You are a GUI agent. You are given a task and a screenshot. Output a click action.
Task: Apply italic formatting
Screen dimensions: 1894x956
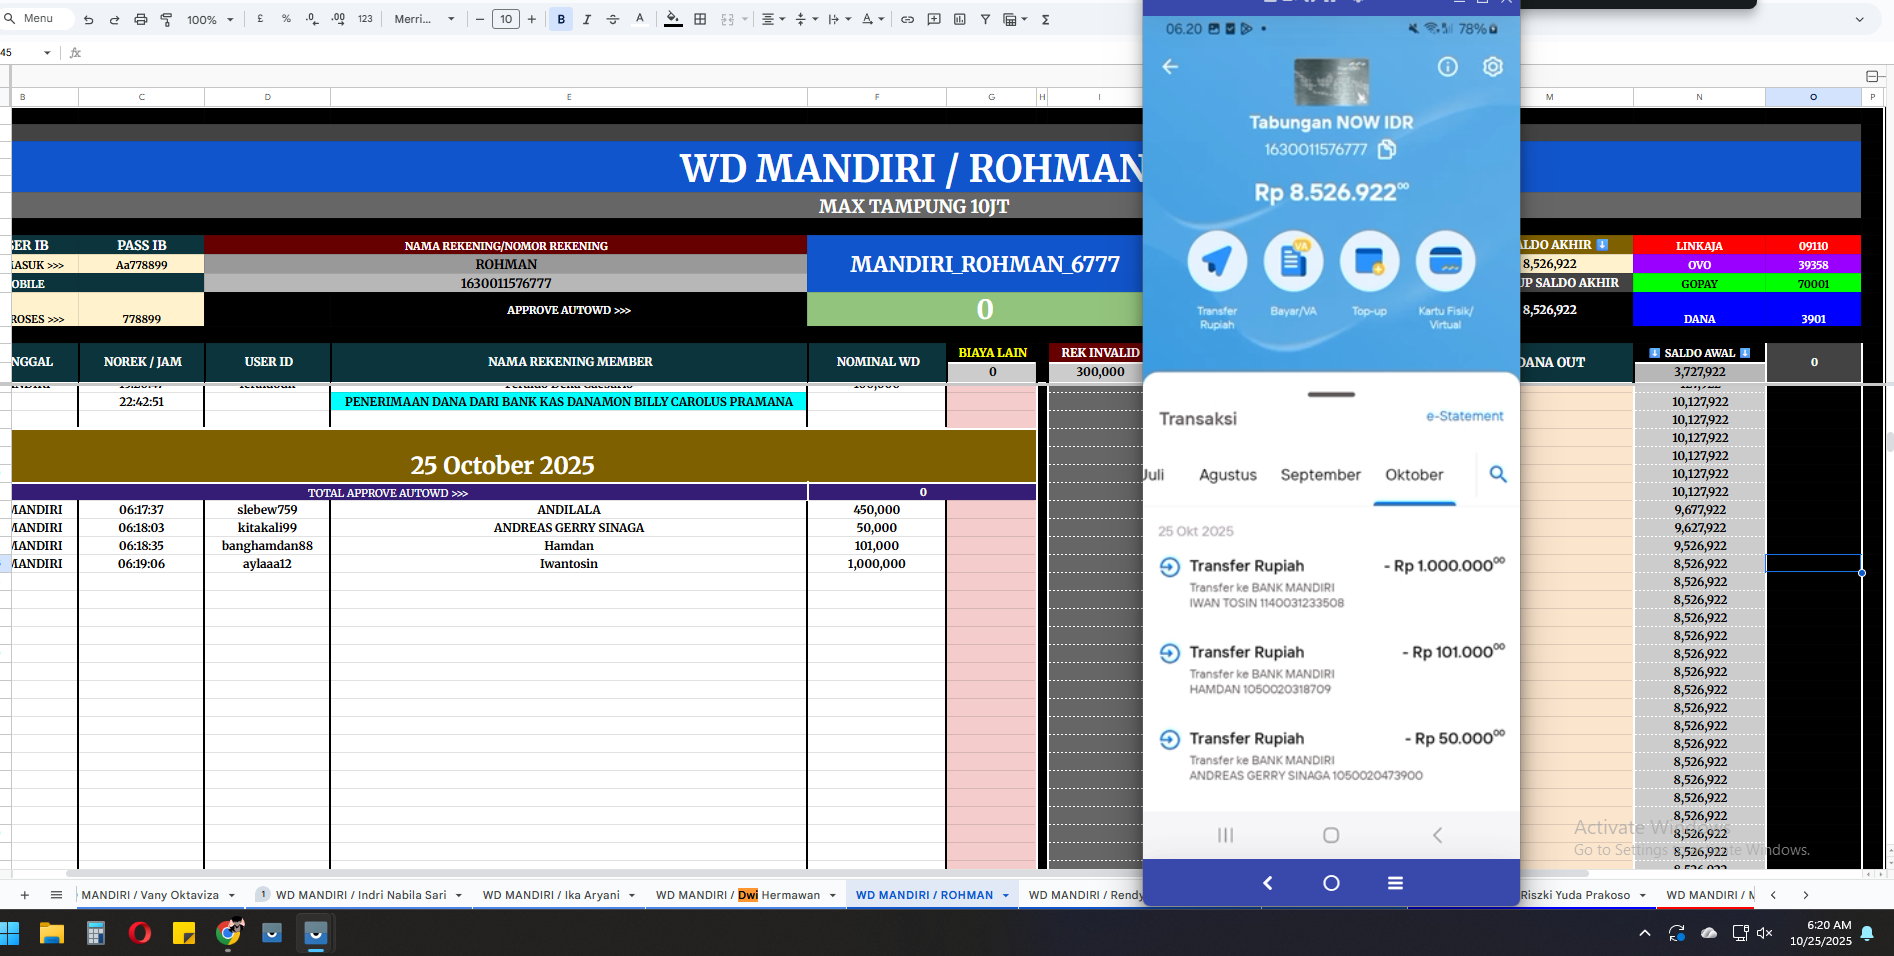coord(587,19)
